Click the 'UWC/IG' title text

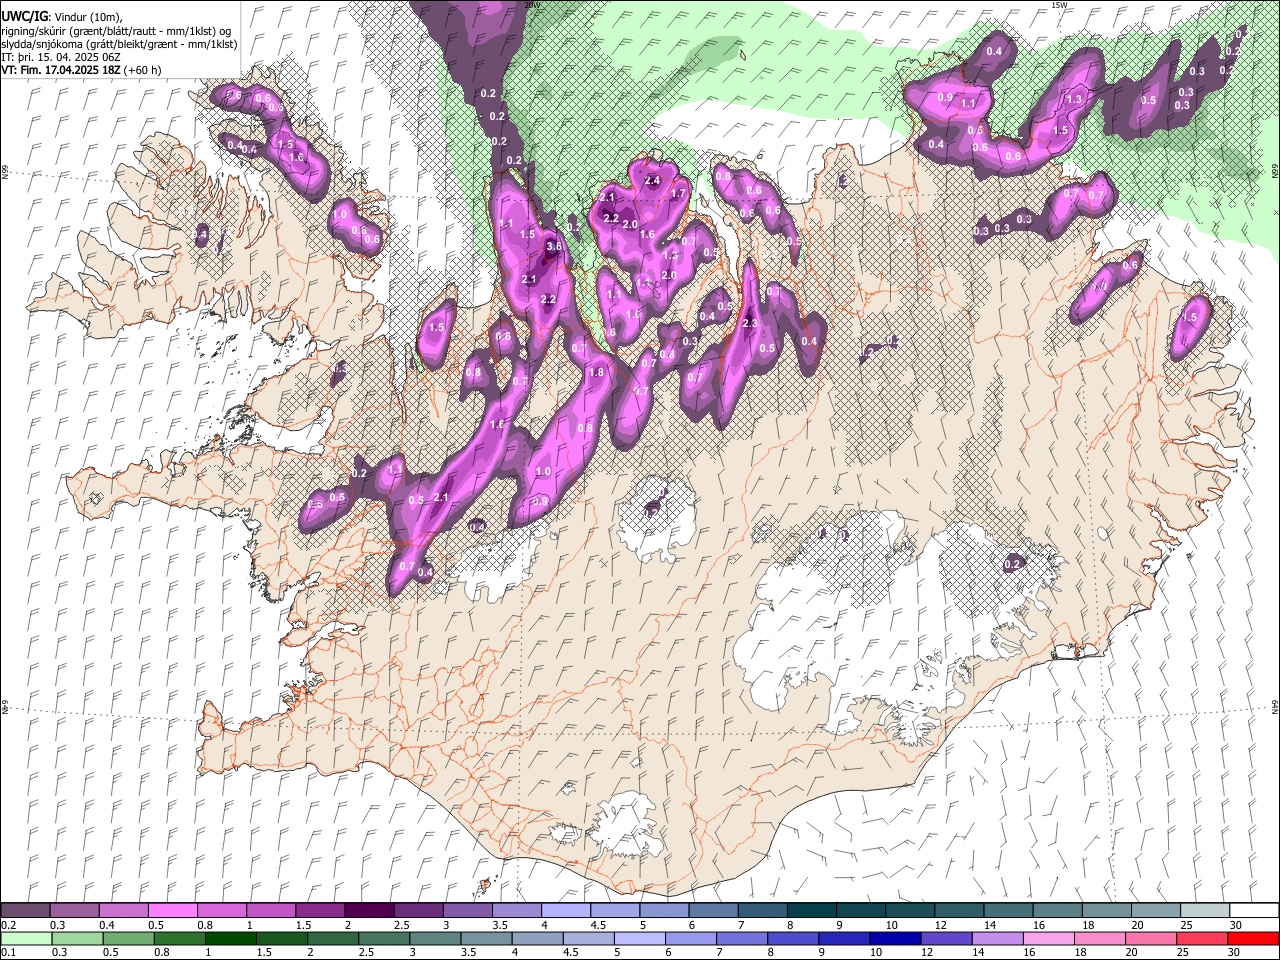24,17
